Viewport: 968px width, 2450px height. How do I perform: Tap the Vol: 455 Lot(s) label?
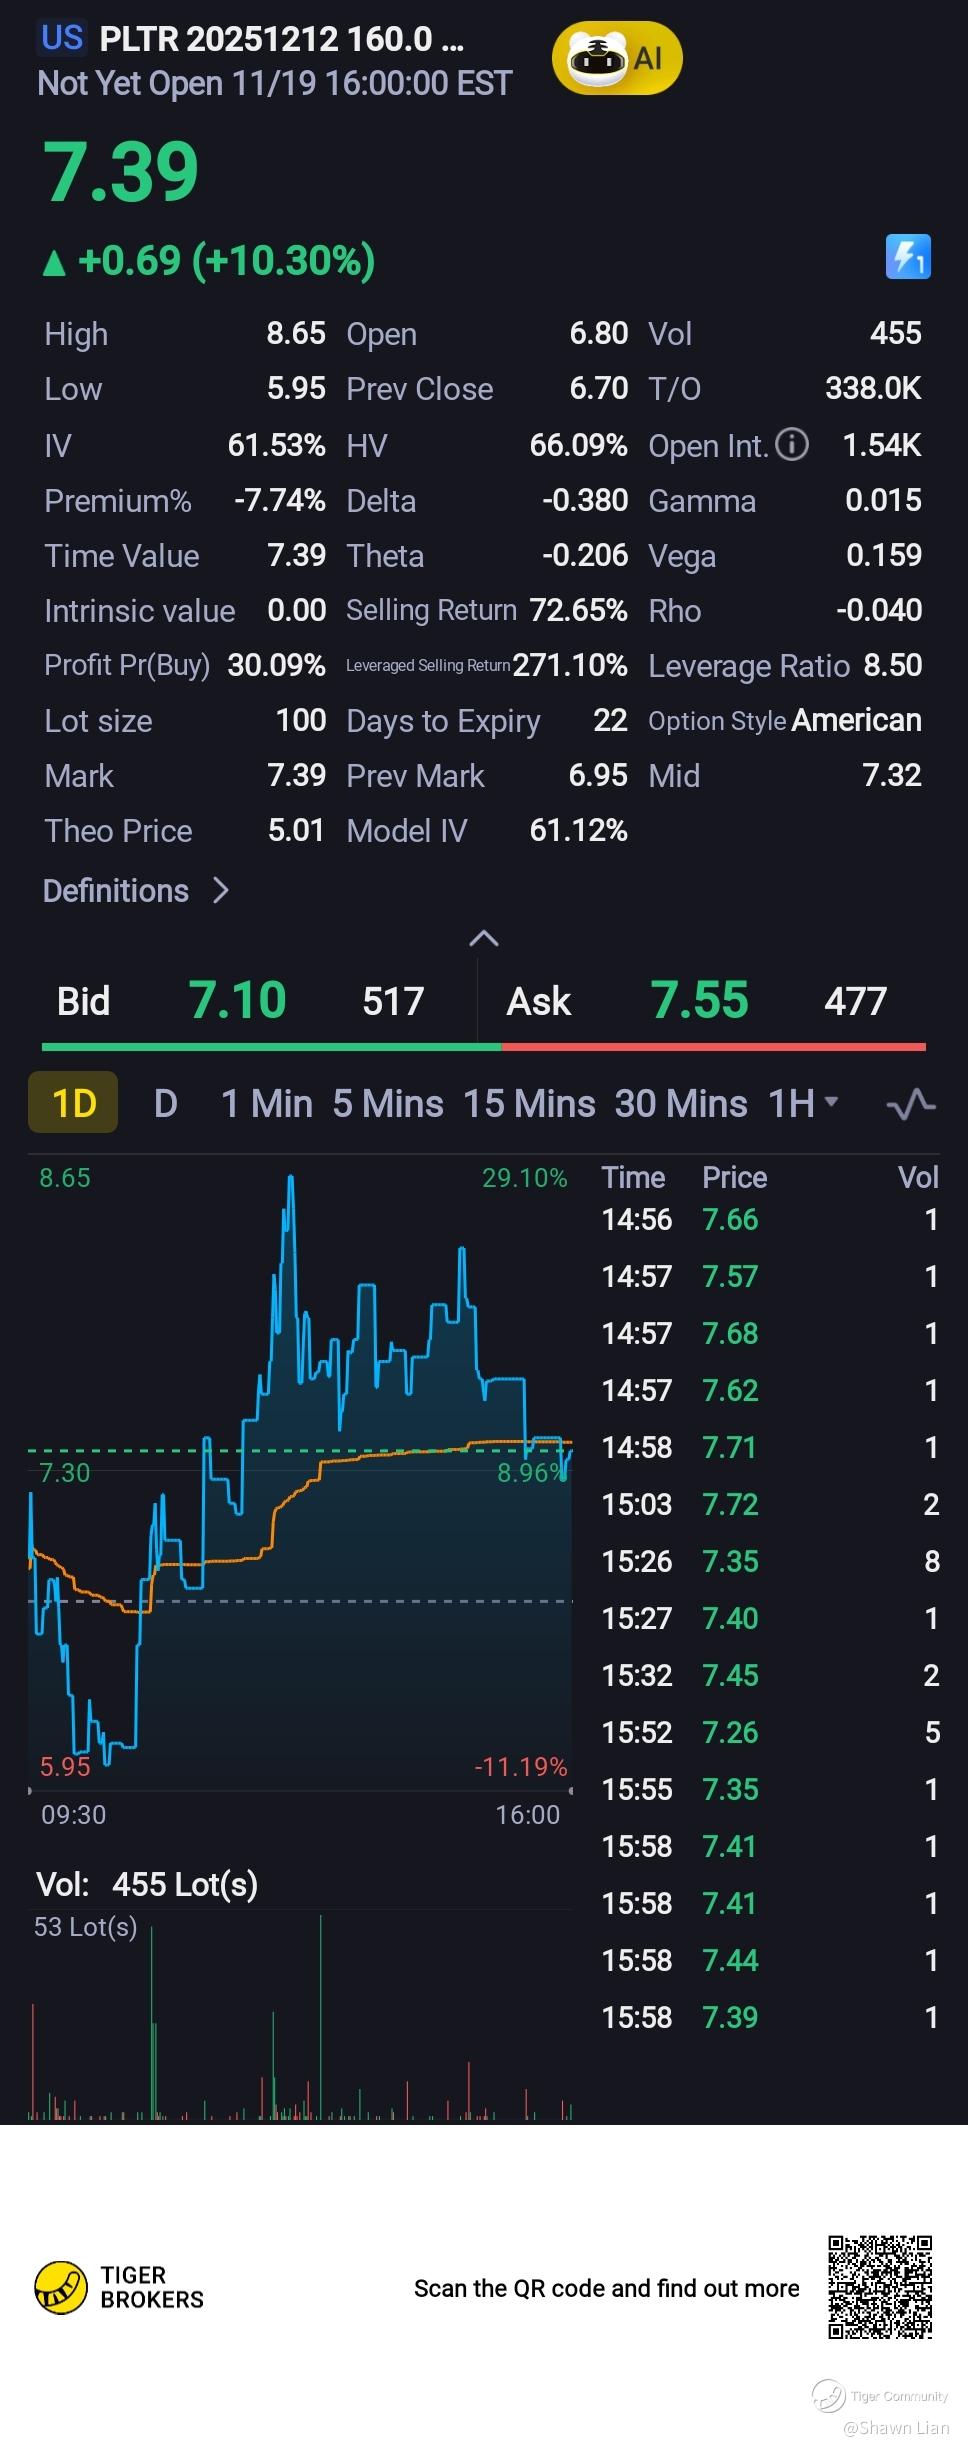(147, 1885)
